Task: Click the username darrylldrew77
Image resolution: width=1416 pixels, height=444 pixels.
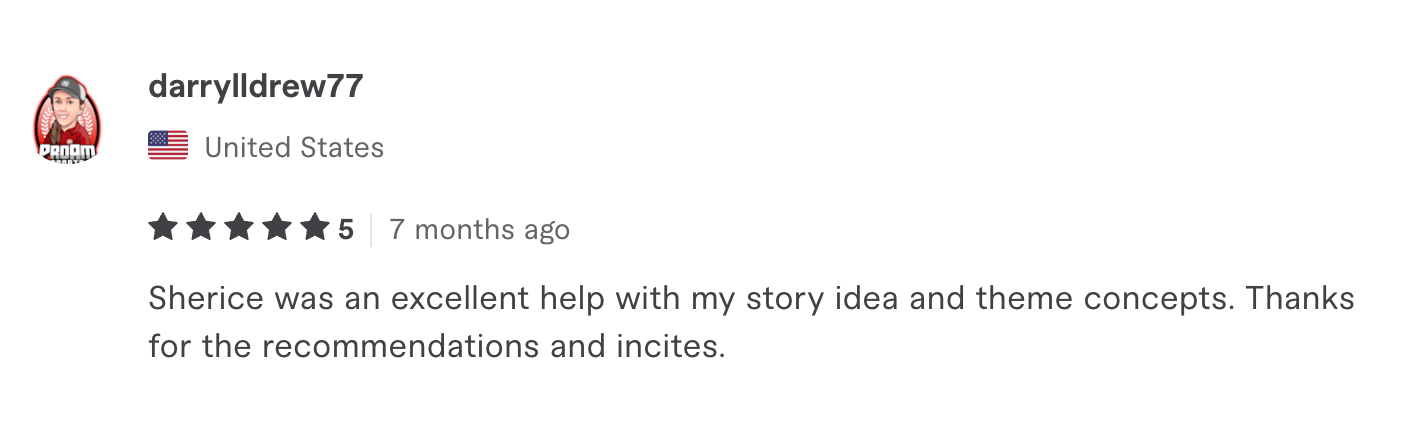Action: [x=256, y=87]
